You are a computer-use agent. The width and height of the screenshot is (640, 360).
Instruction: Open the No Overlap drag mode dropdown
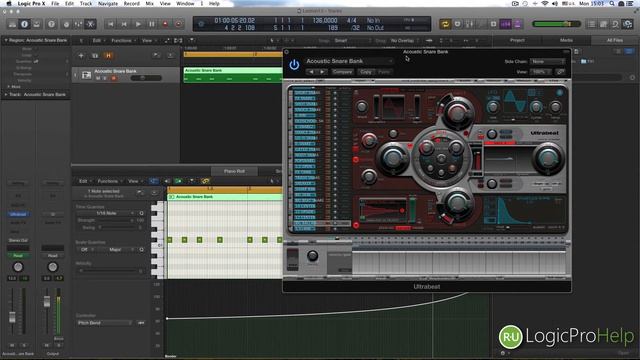pos(404,40)
